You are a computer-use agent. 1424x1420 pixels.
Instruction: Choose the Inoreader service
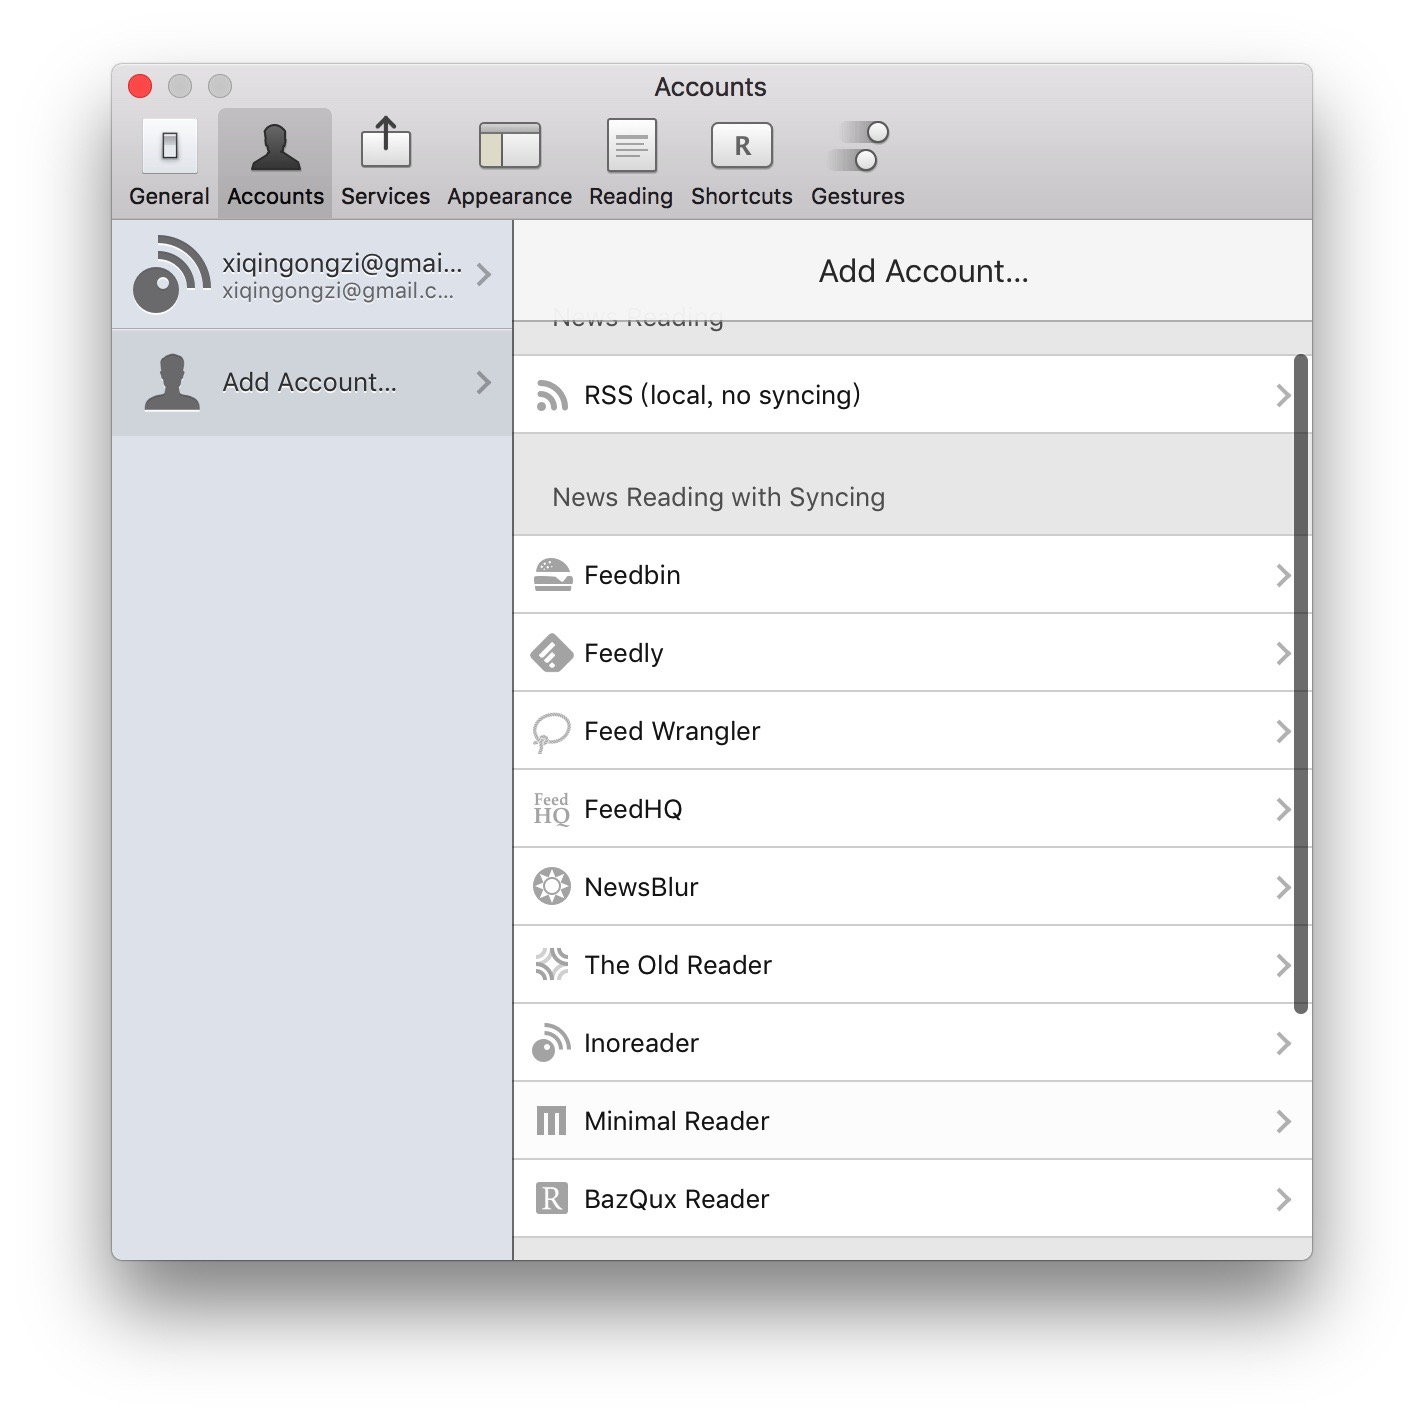coord(912,1043)
